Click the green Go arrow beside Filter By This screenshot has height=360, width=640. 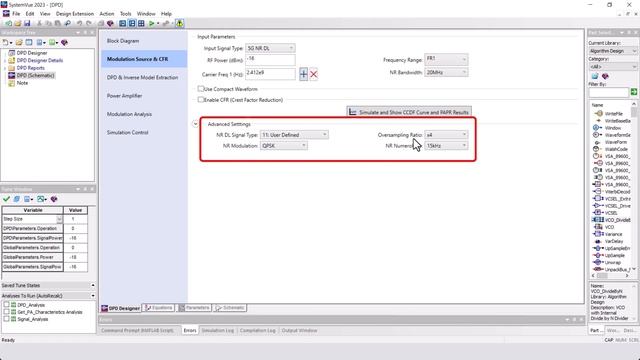point(634,92)
